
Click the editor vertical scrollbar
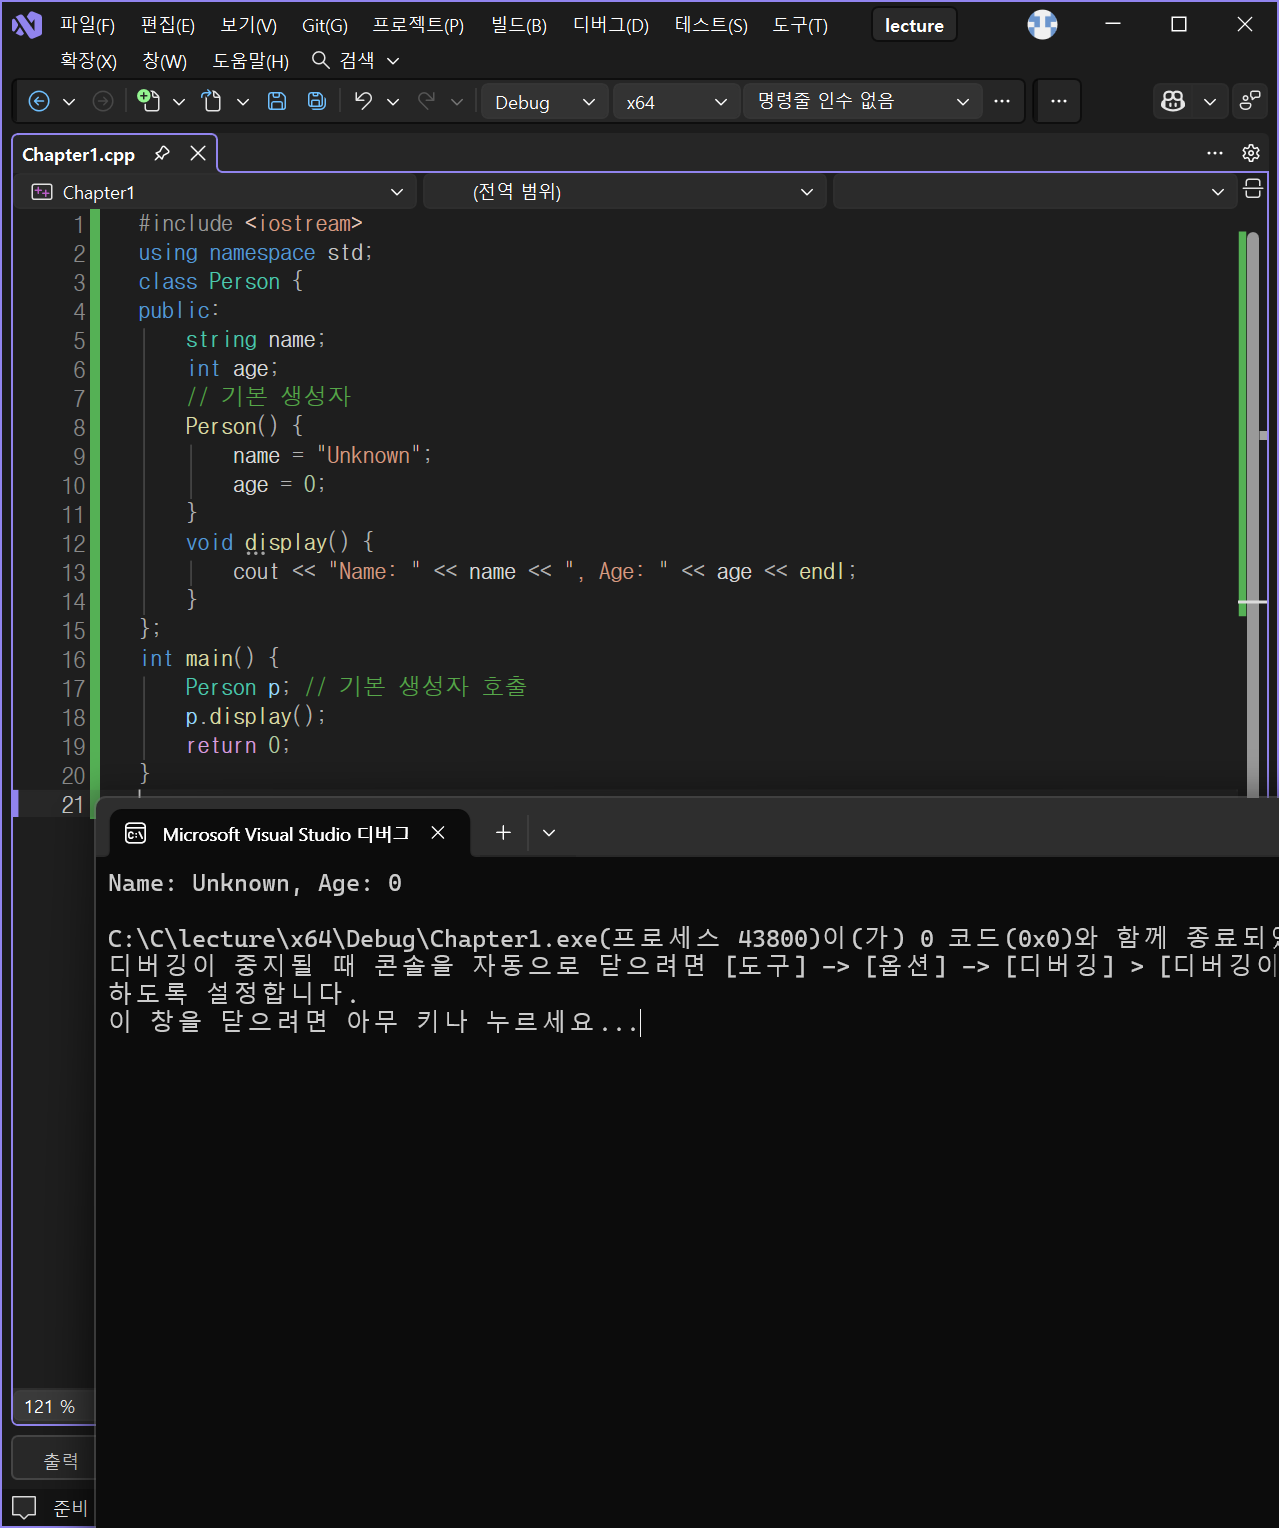[1253, 513]
